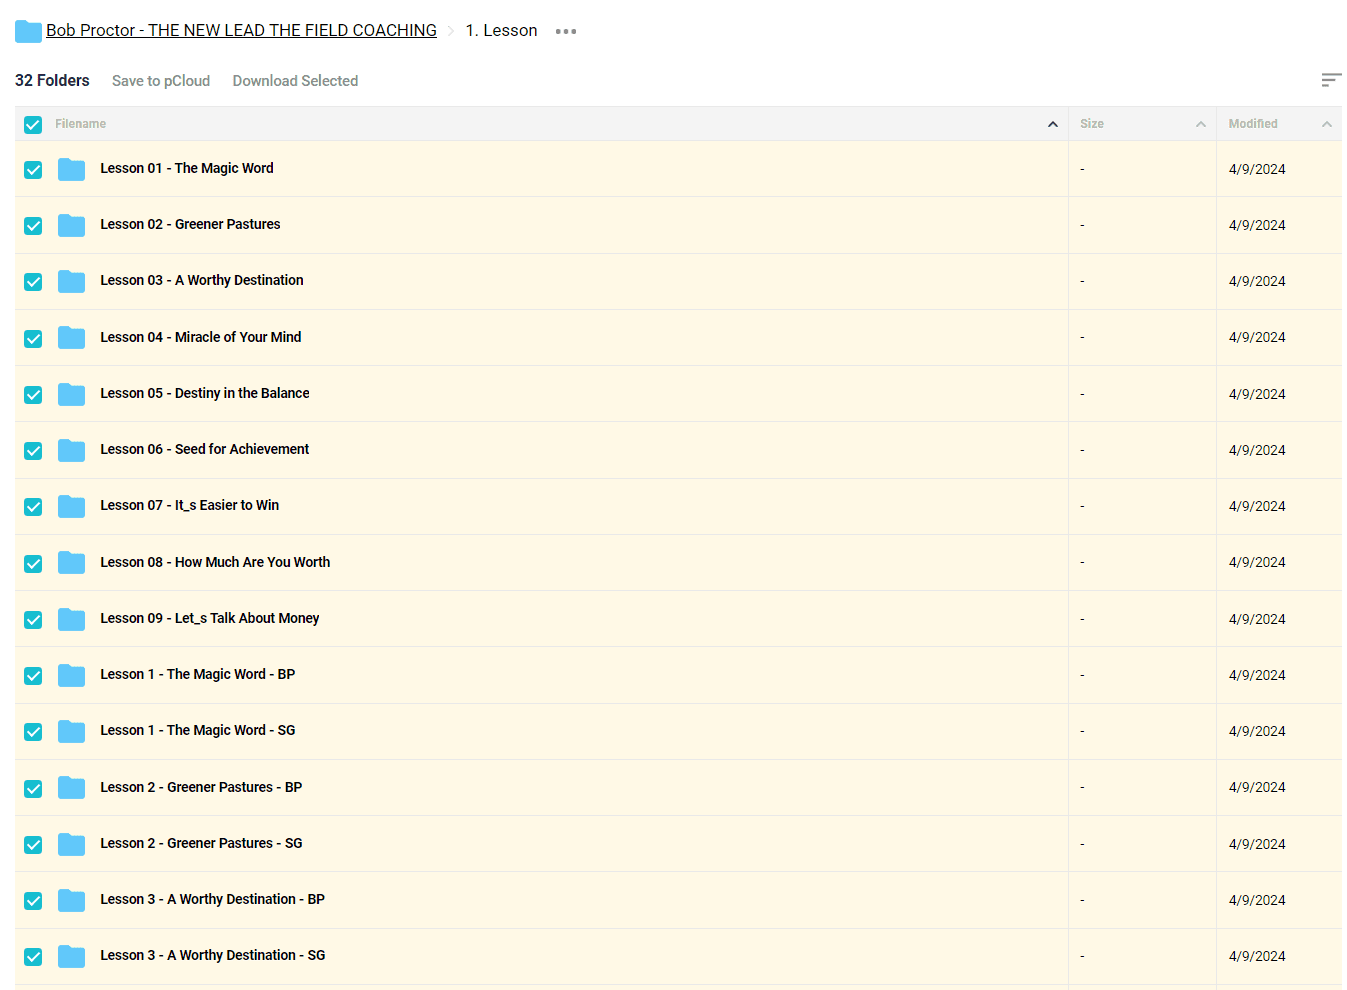
Task: Uncheck Lesson 1 - The Magic Word - BP checkbox
Action: tap(33, 676)
